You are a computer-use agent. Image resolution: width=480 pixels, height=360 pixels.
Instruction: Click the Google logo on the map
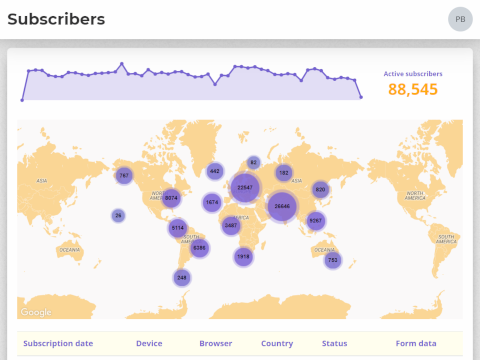tap(36, 312)
